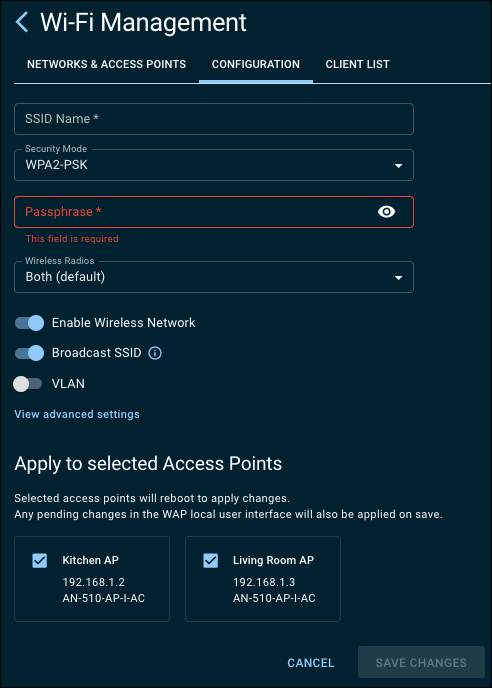
Task: Select the Living Room AP card
Action: [263, 579]
